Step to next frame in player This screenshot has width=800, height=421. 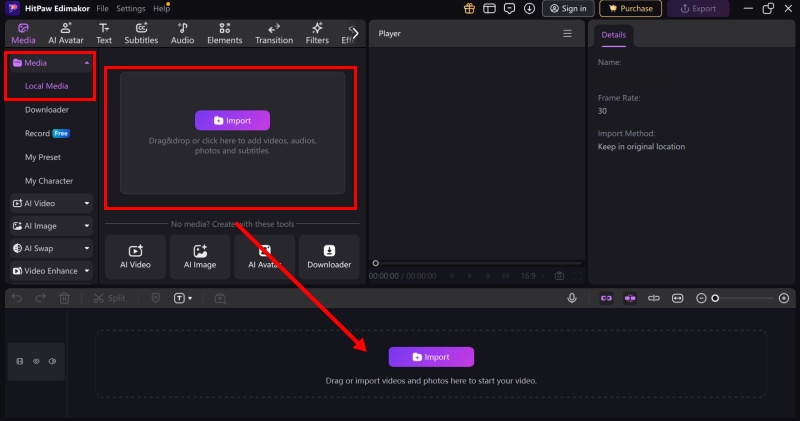coord(488,276)
